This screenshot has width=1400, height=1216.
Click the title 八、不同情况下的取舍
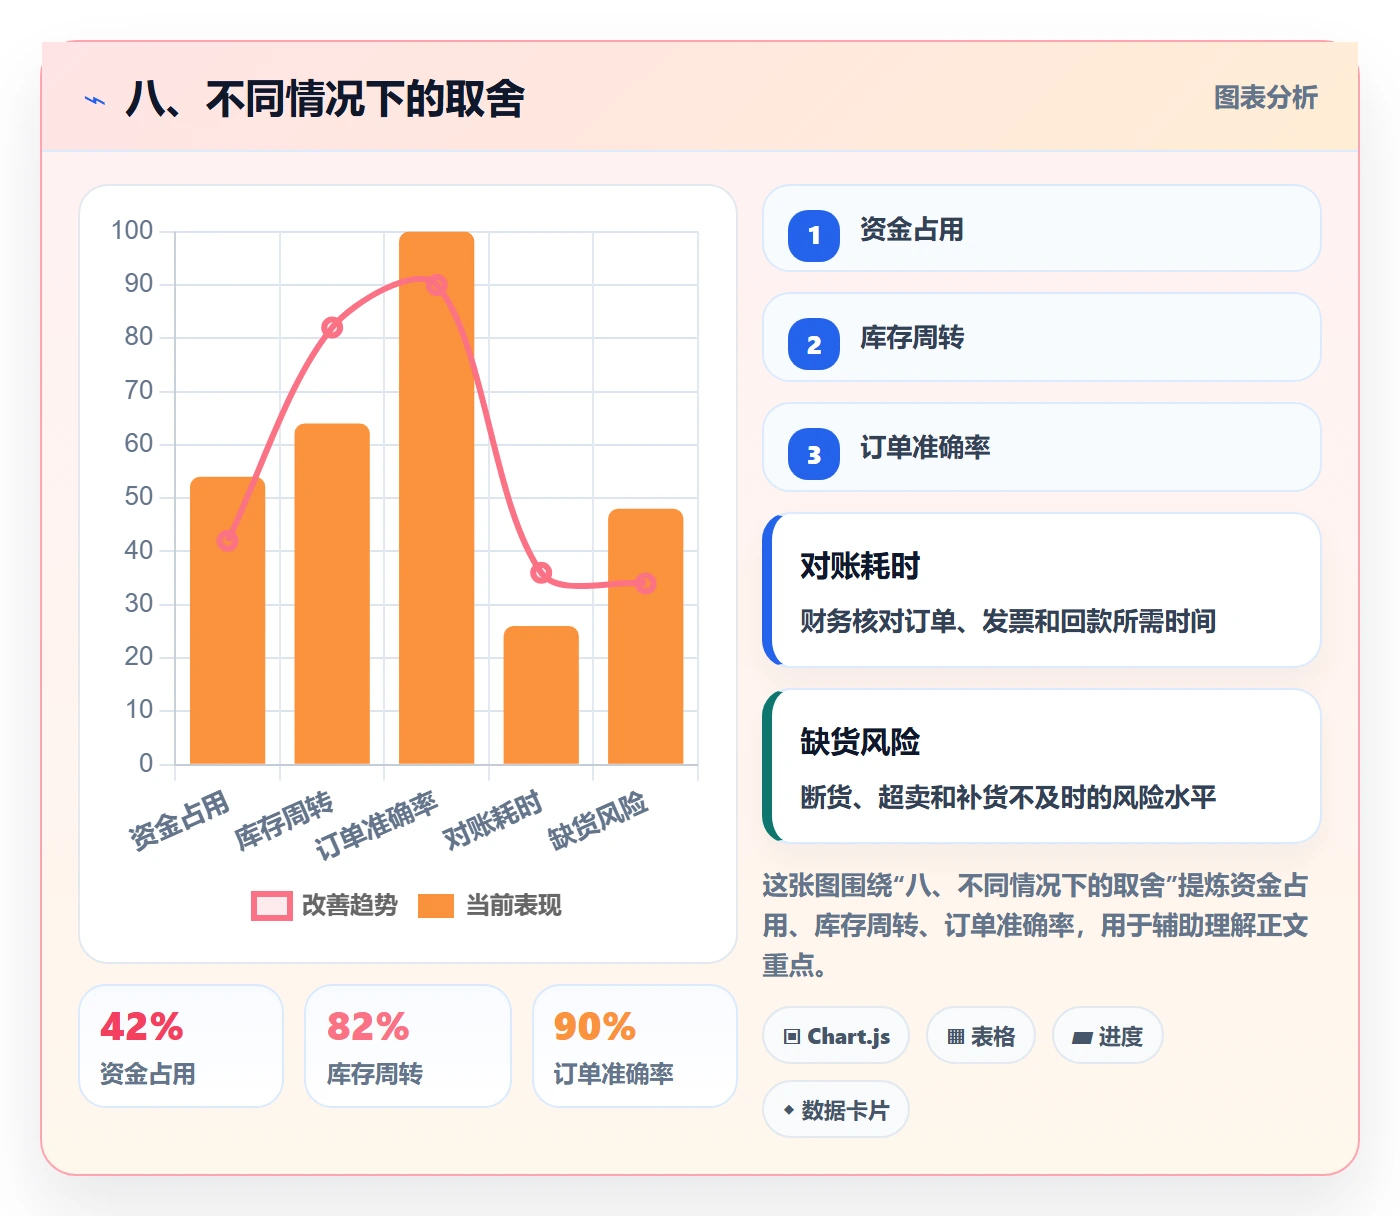[x=325, y=99]
